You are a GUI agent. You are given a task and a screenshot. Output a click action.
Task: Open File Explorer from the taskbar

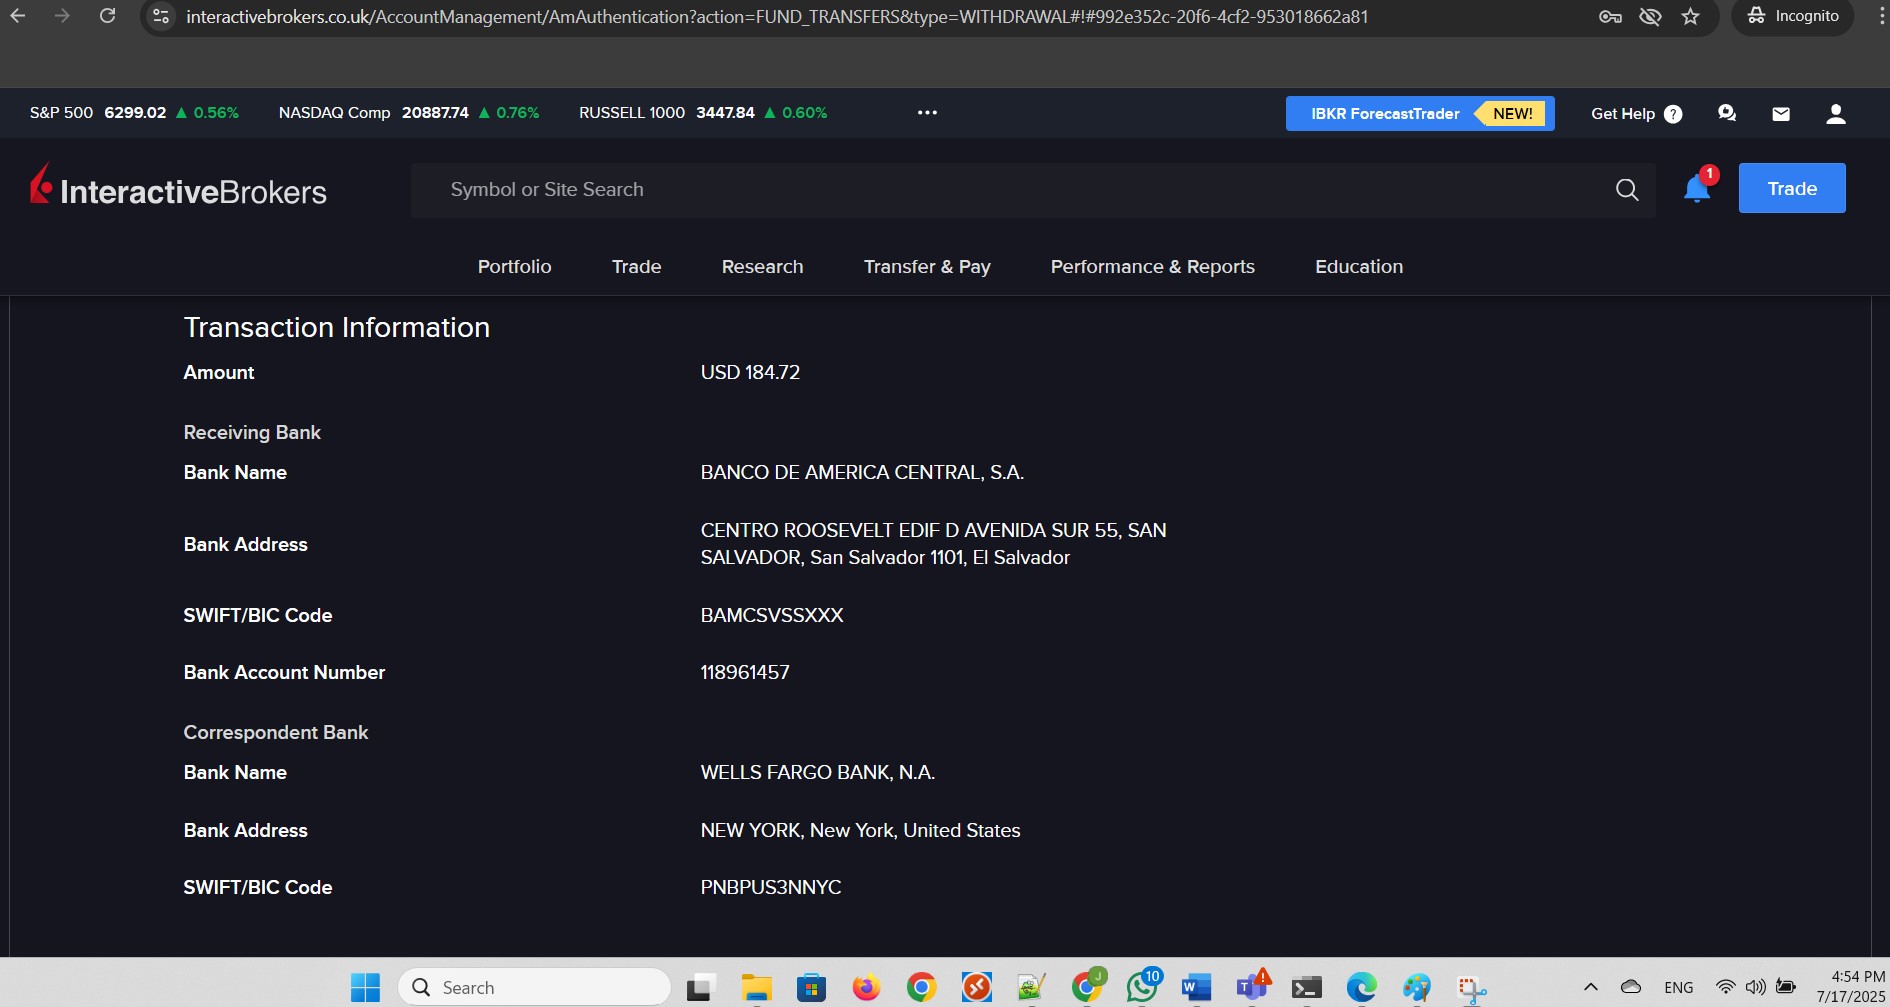coord(757,988)
